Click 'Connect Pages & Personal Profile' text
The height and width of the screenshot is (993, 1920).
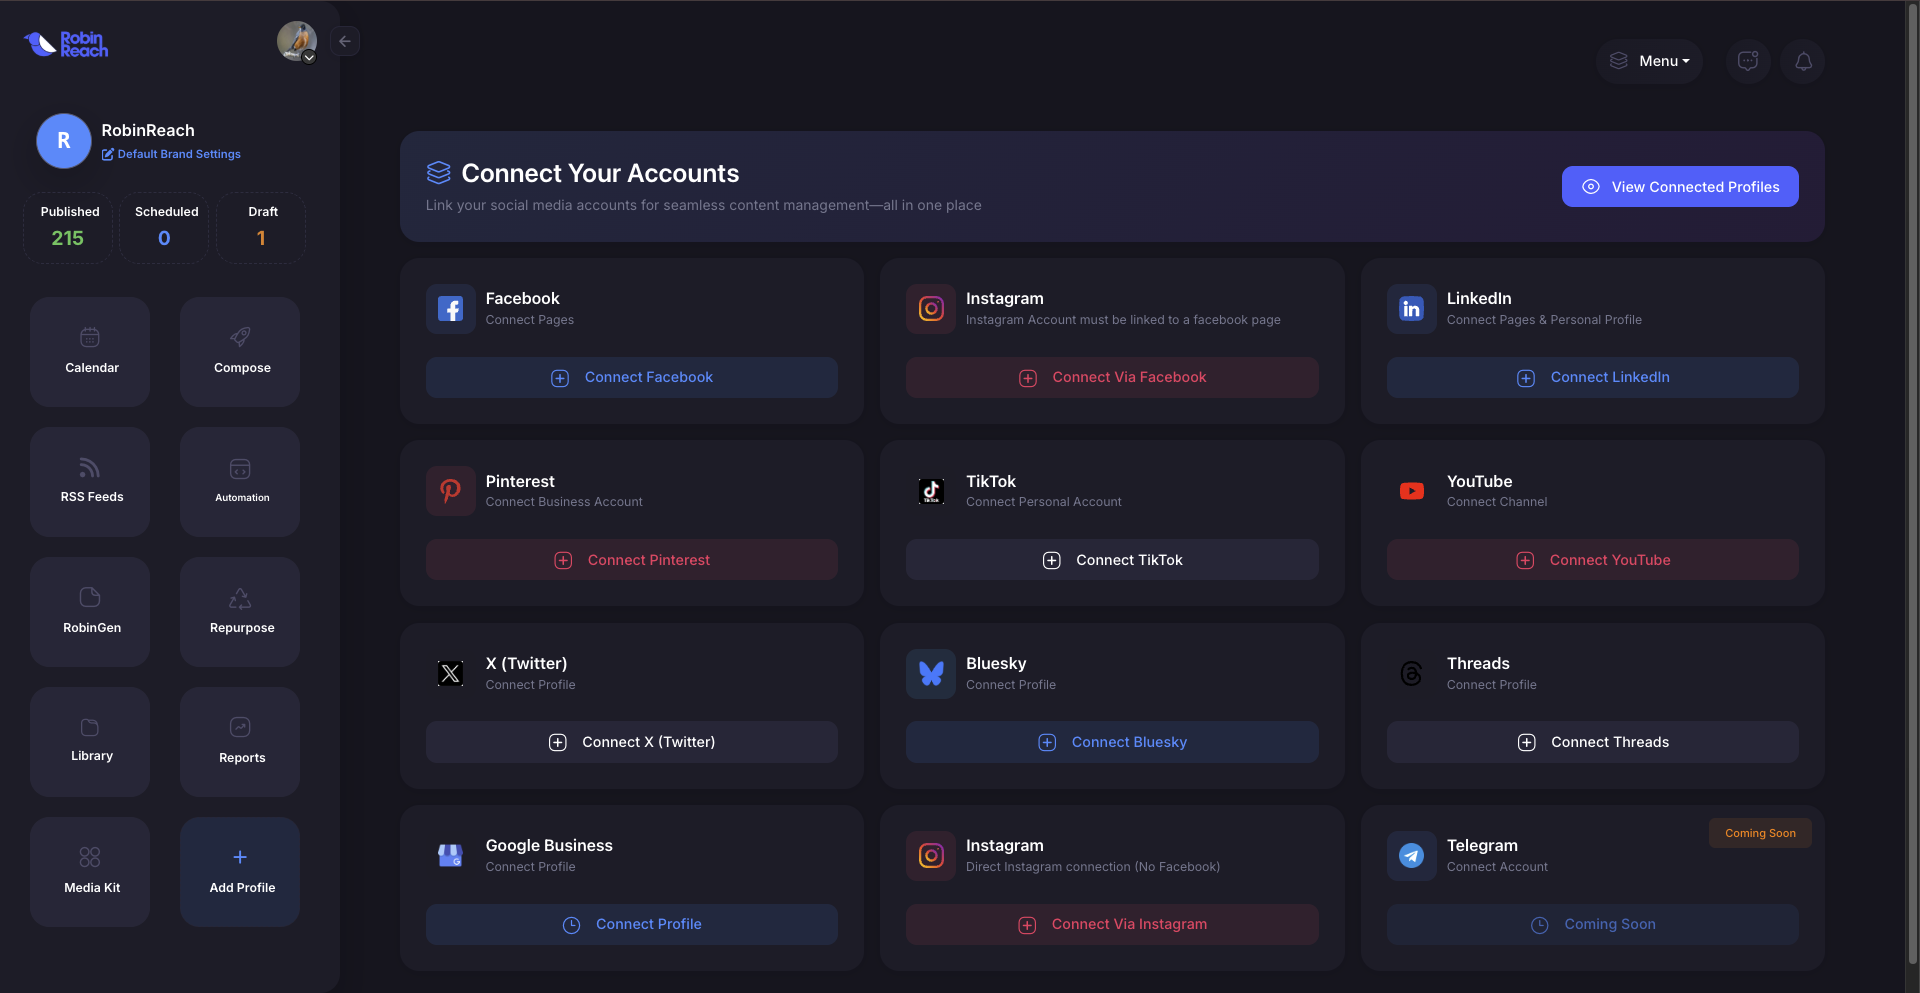point(1544,320)
